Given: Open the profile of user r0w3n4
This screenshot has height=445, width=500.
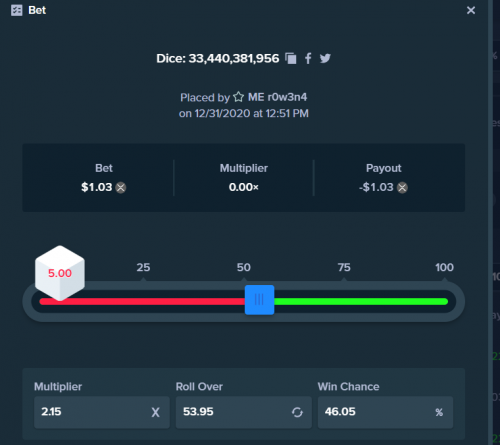Looking at the screenshot, I should (277, 97).
